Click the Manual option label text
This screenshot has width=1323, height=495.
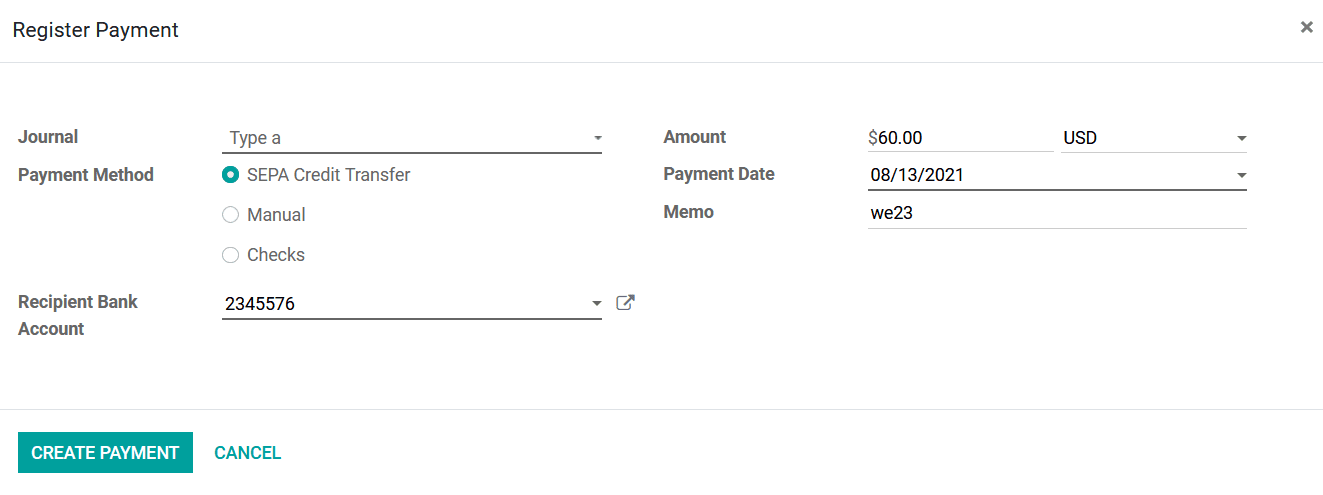click(276, 215)
